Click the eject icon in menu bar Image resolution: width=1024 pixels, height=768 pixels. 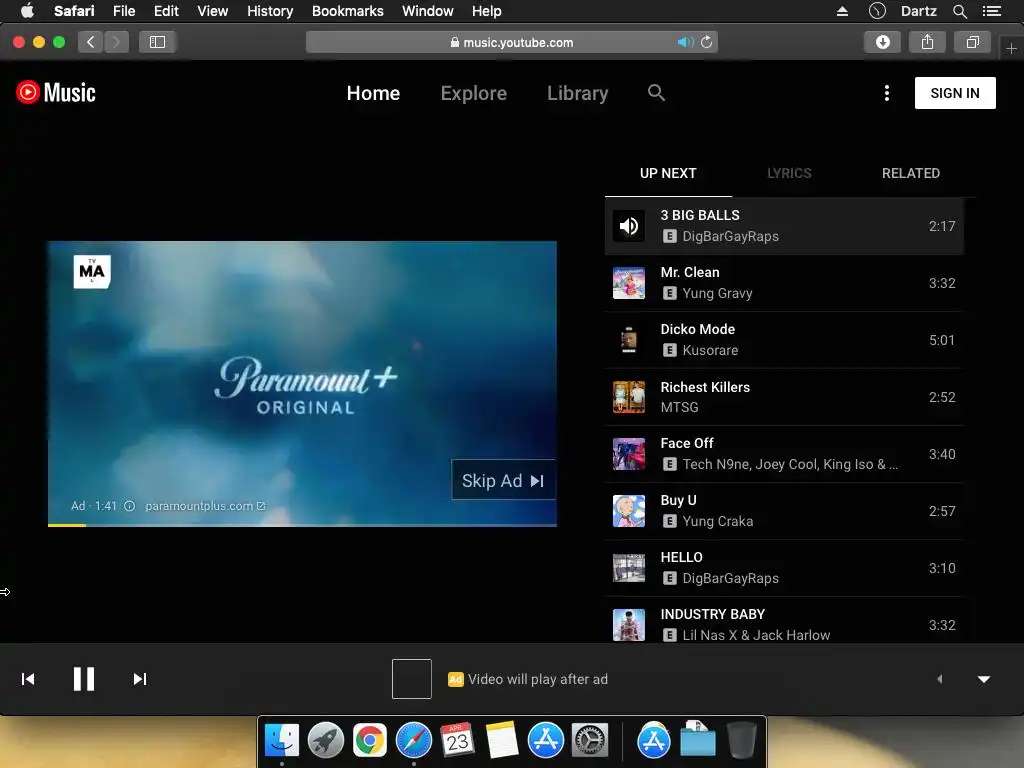pyautogui.click(x=842, y=11)
